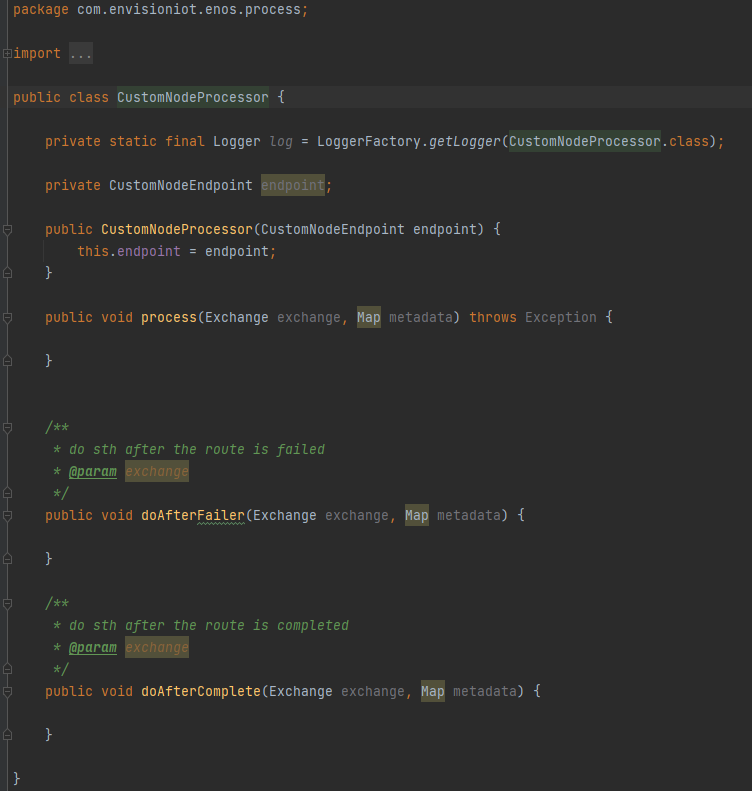Screen dimensions: 752x791
Task: Expand the folded import statements gutter marker
Action: coord(7,53)
